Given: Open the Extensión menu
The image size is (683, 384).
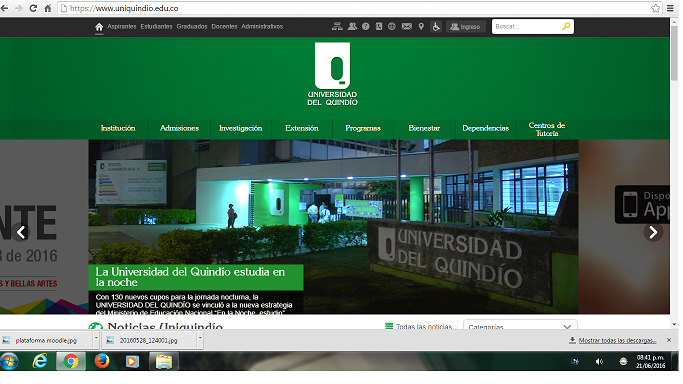Looking at the screenshot, I should click(302, 128).
